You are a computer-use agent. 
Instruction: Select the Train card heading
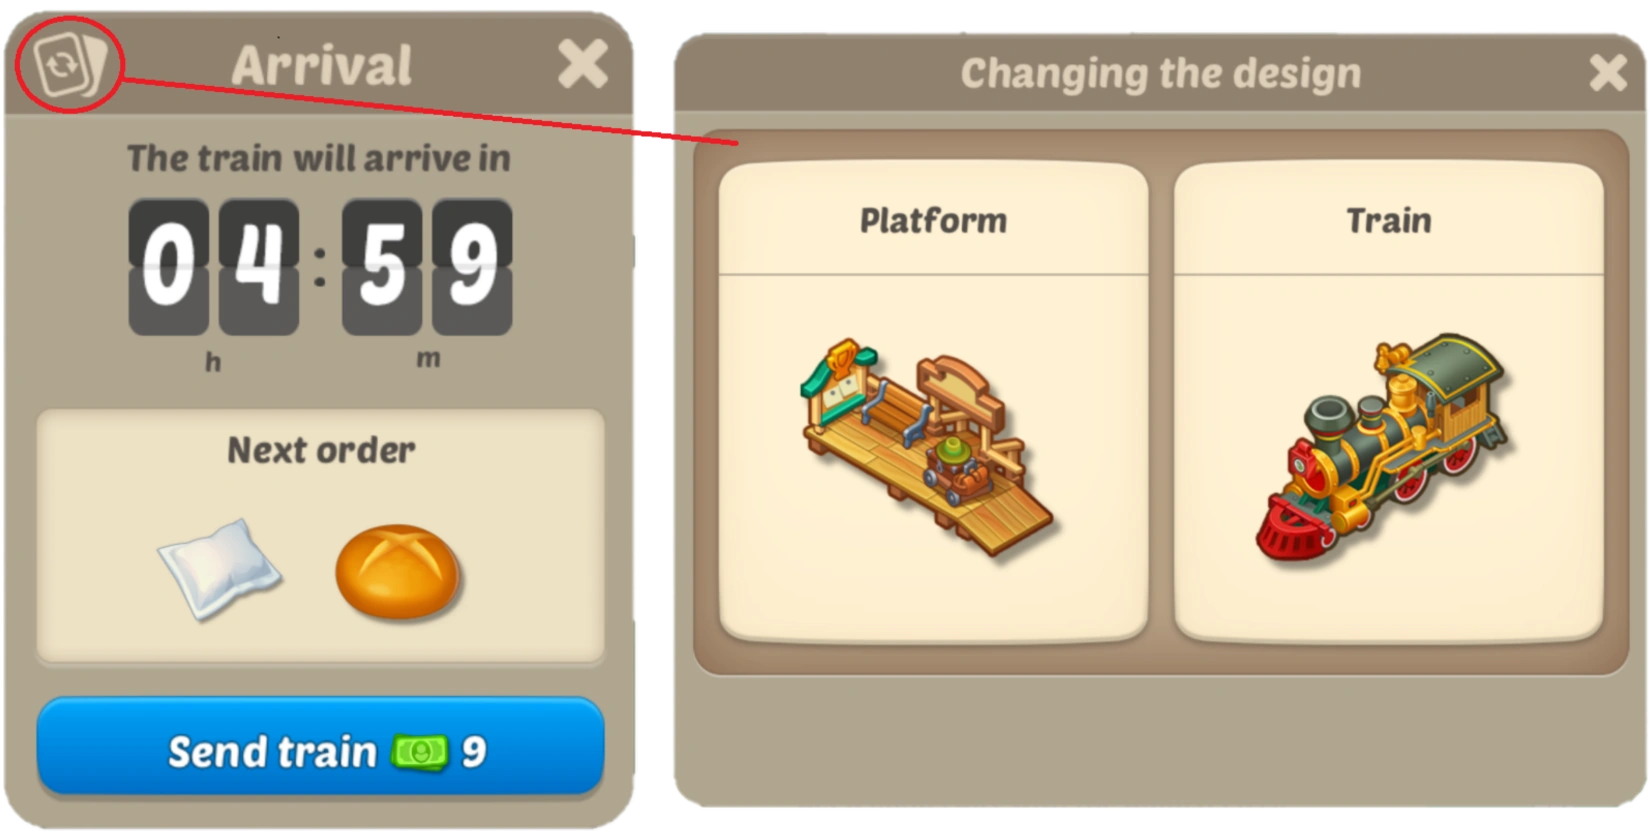tap(1388, 220)
